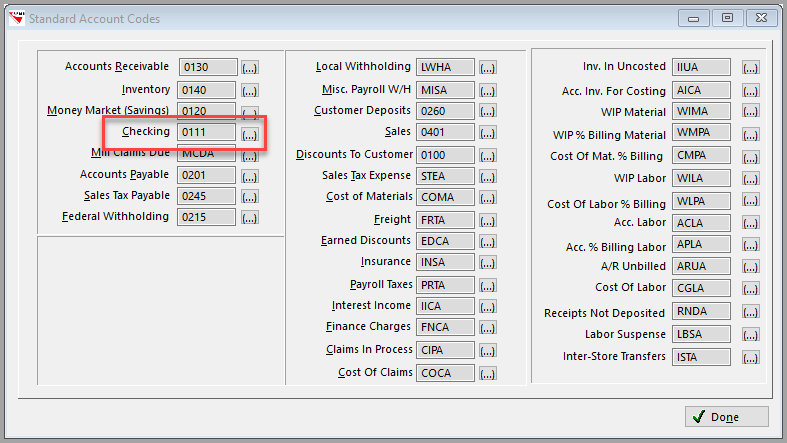Open lookup for WIP % Billing Material

750,134
